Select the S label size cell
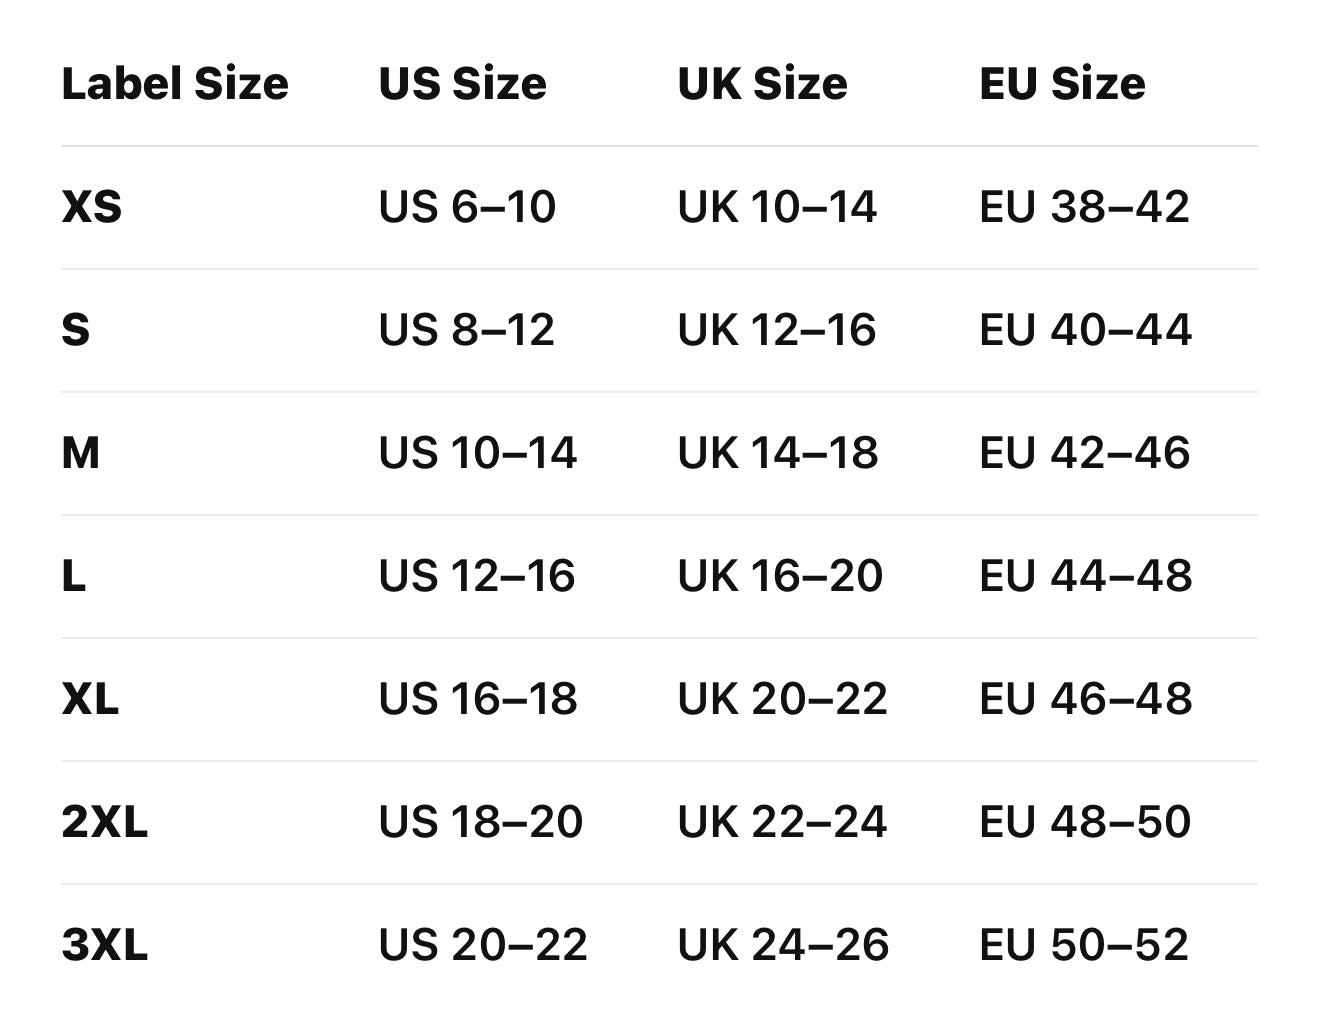The image size is (1320, 1018). (76, 331)
